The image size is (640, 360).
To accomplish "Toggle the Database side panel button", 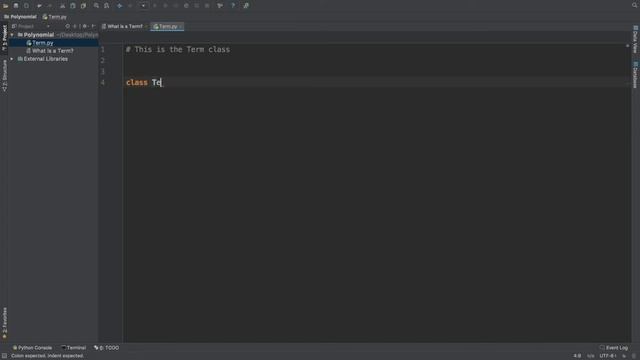I will pyautogui.click(x=635, y=75).
